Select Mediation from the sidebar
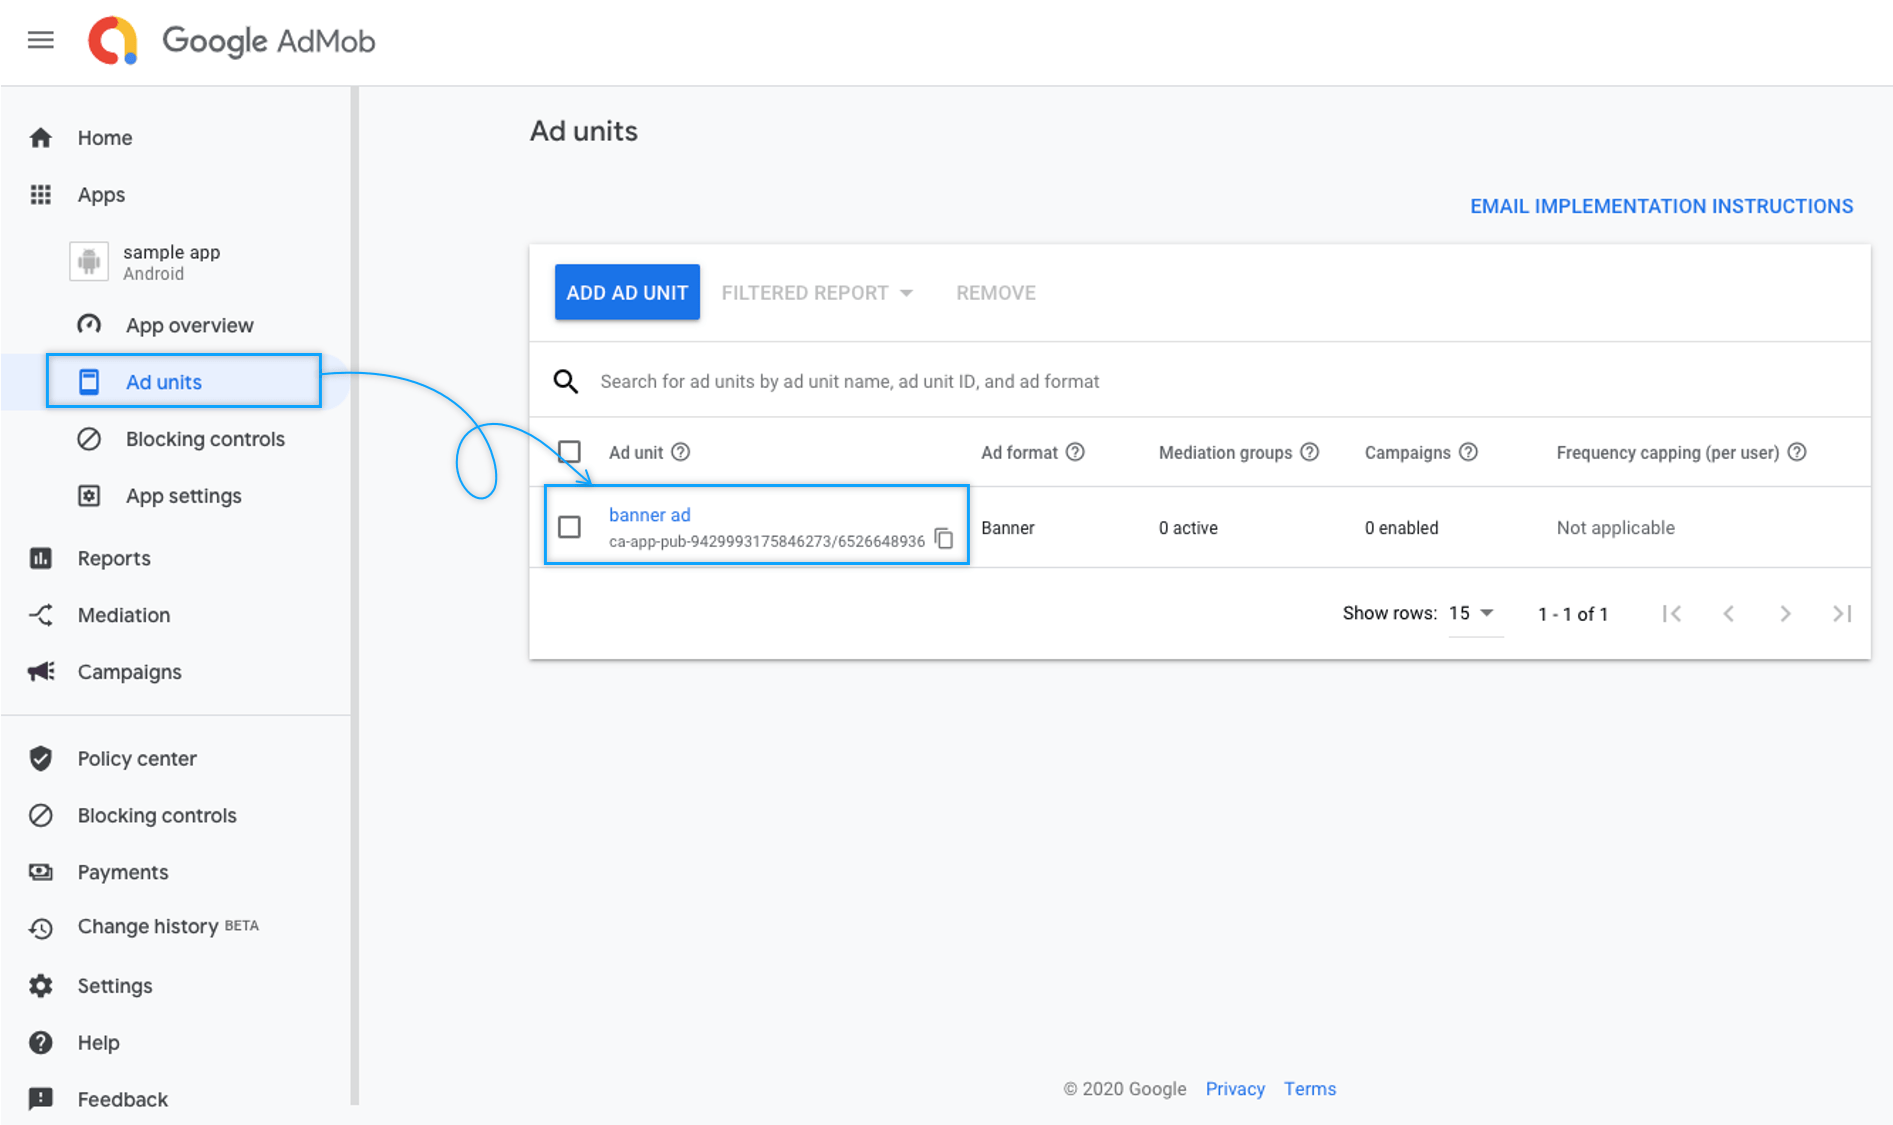1893x1125 pixels. [x=123, y=615]
